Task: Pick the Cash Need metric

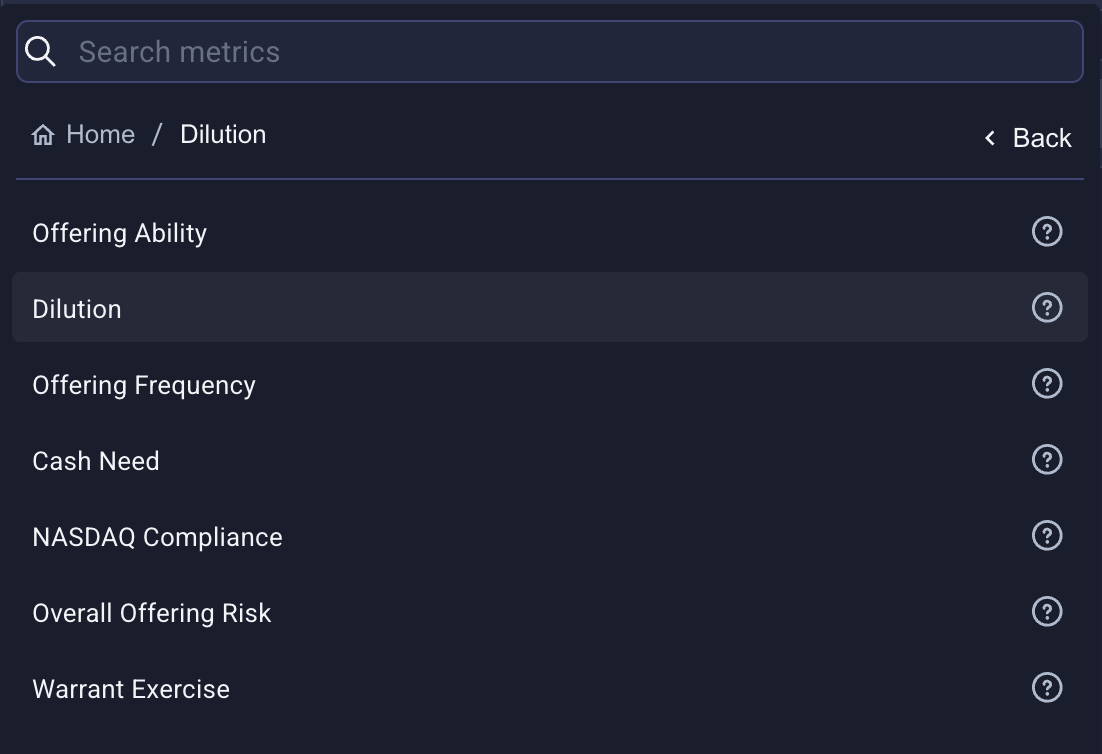Action: click(96, 461)
